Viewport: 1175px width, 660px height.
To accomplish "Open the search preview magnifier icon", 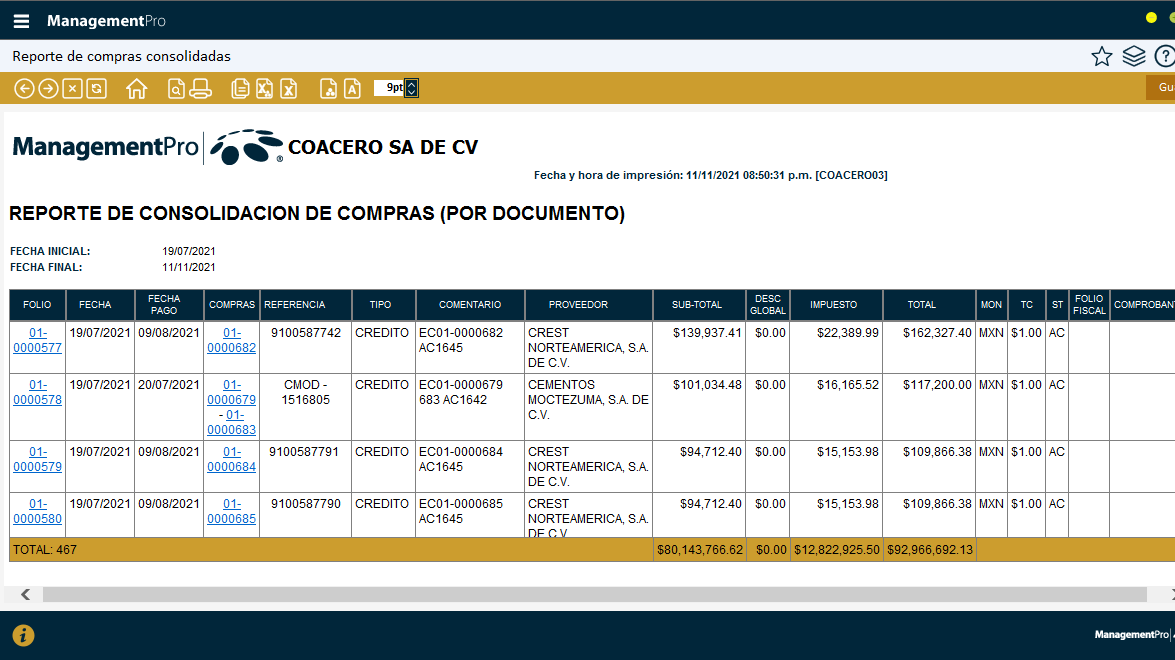I will pyautogui.click(x=175, y=88).
